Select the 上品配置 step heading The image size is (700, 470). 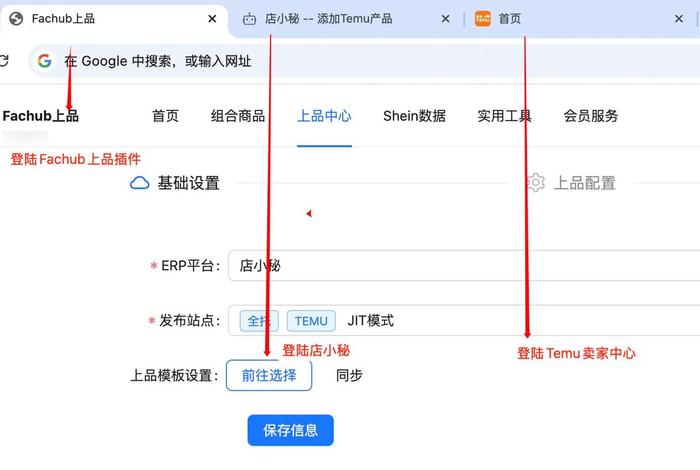585,183
